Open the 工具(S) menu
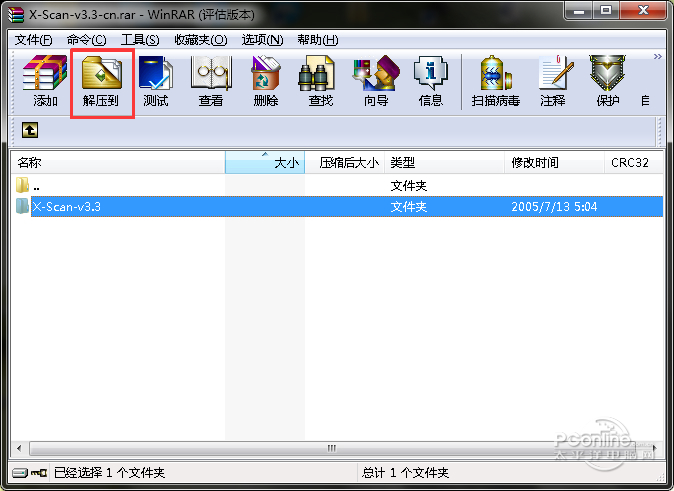674x491 pixels. pos(140,40)
